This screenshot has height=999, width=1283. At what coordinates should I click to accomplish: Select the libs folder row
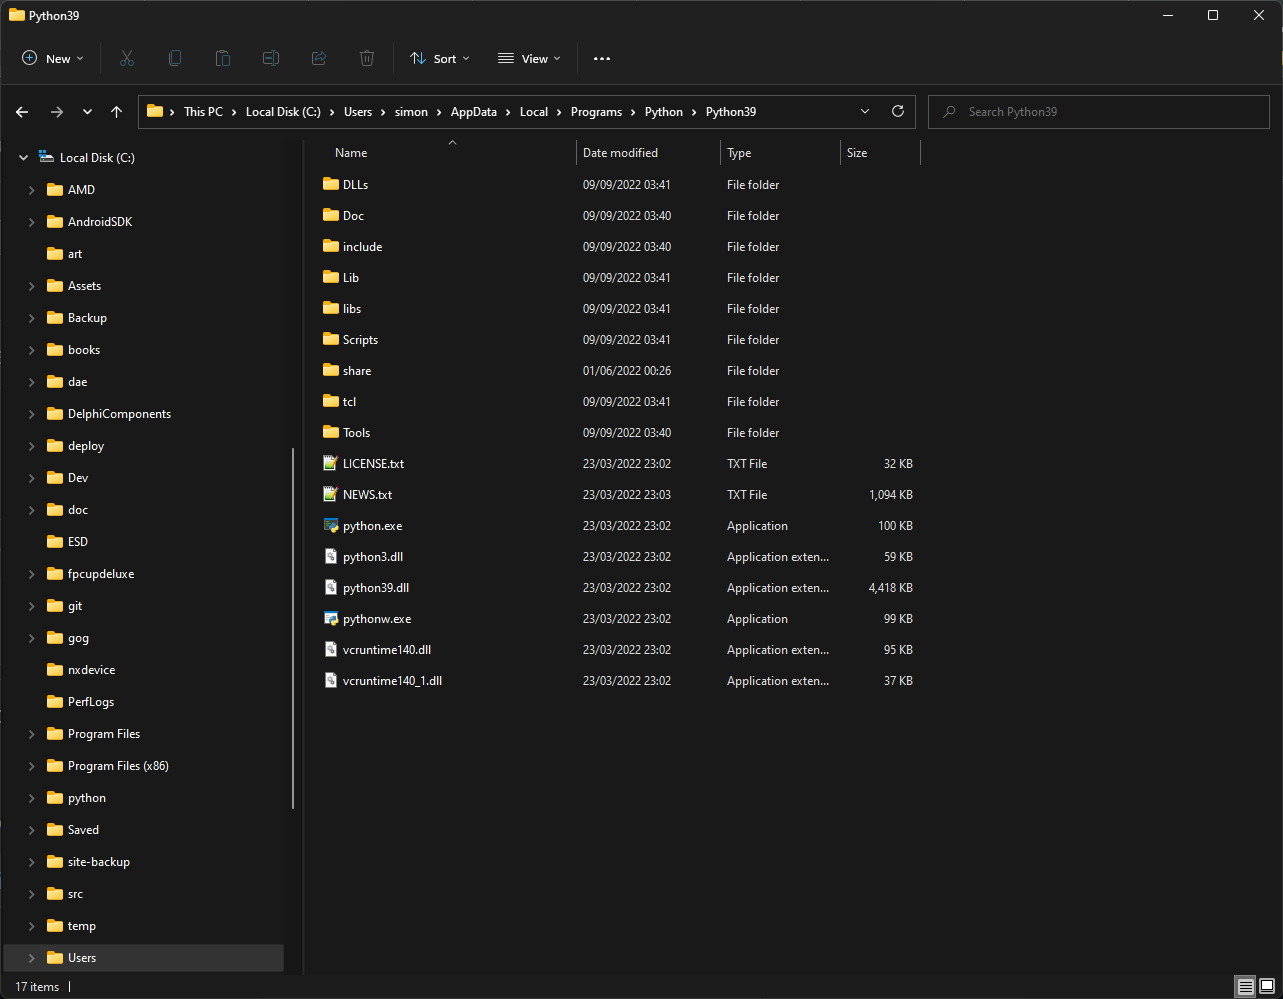click(x=618, y=309)
